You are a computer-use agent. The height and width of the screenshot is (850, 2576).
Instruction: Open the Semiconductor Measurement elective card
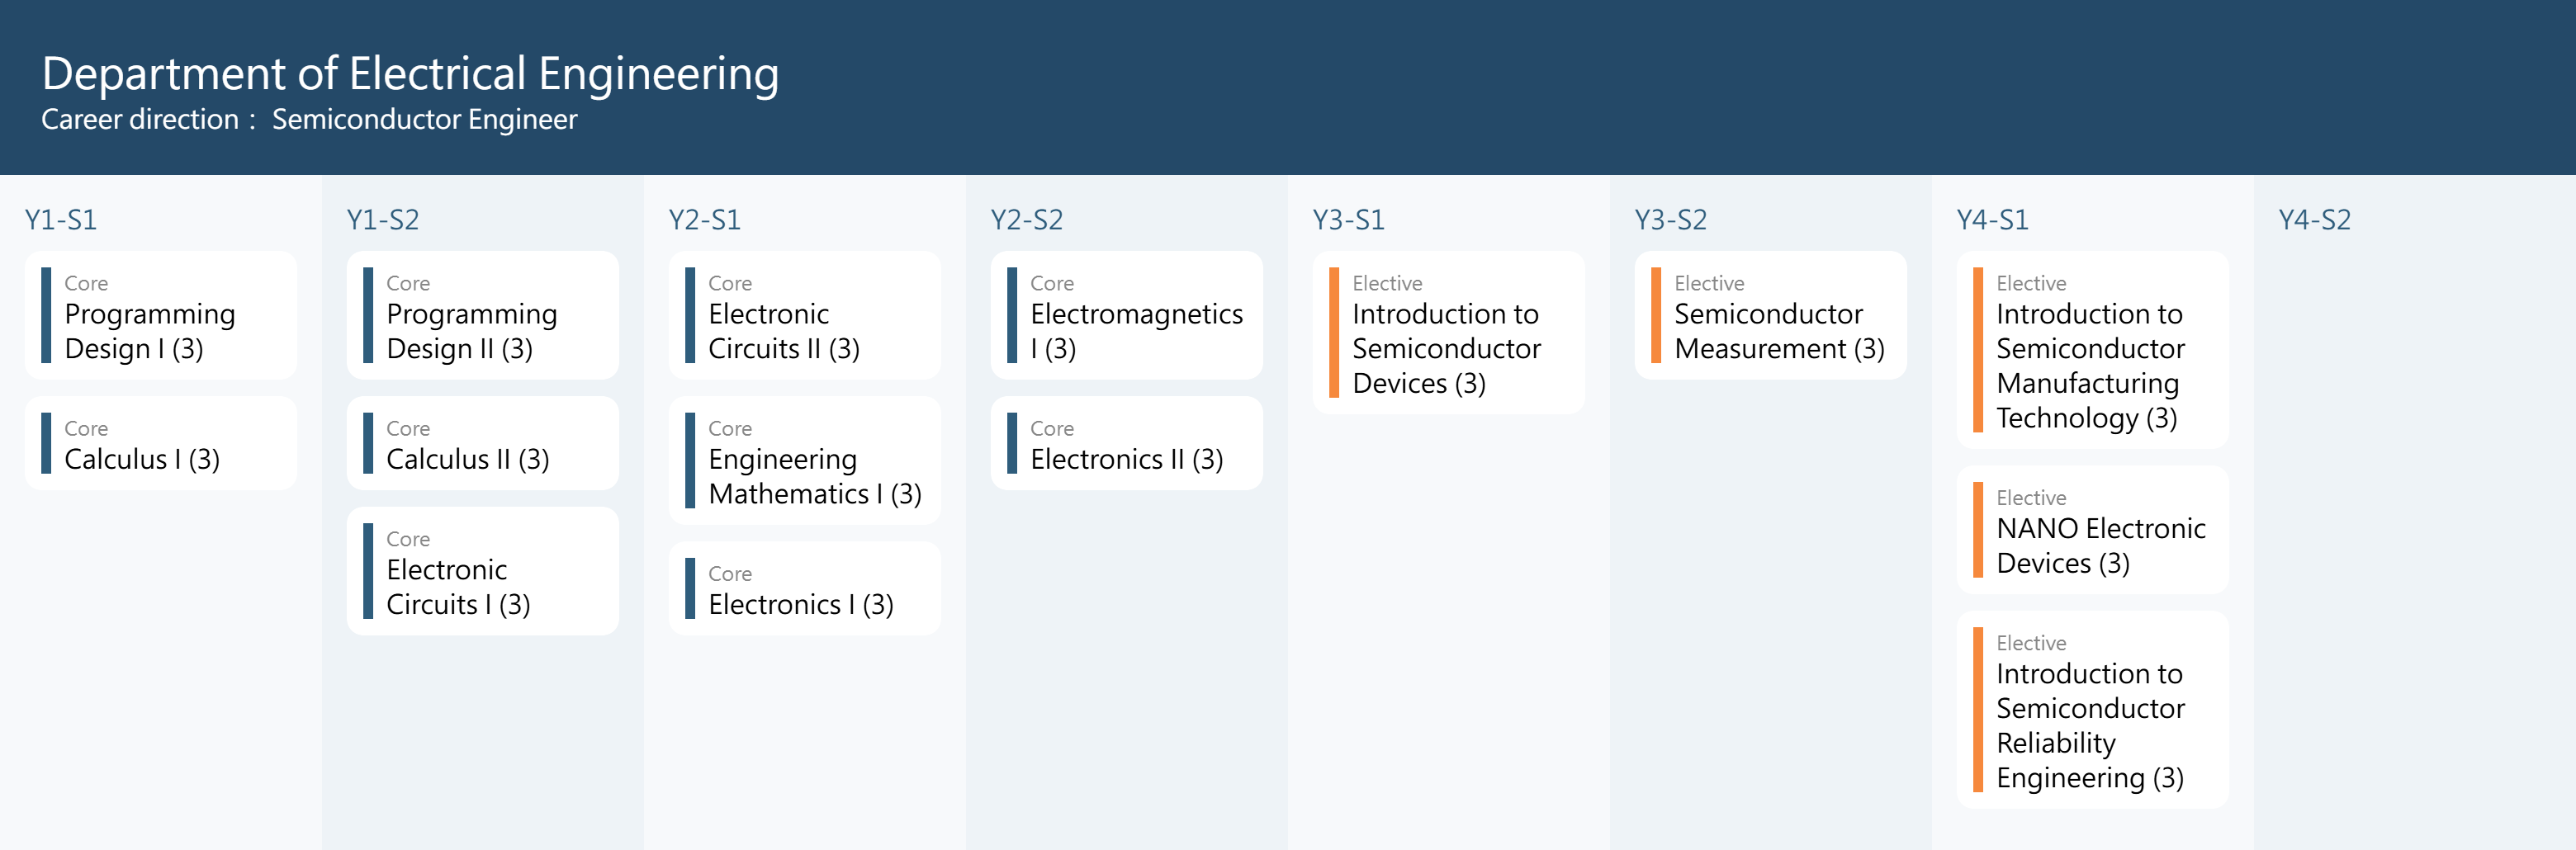click(1770, 315)
